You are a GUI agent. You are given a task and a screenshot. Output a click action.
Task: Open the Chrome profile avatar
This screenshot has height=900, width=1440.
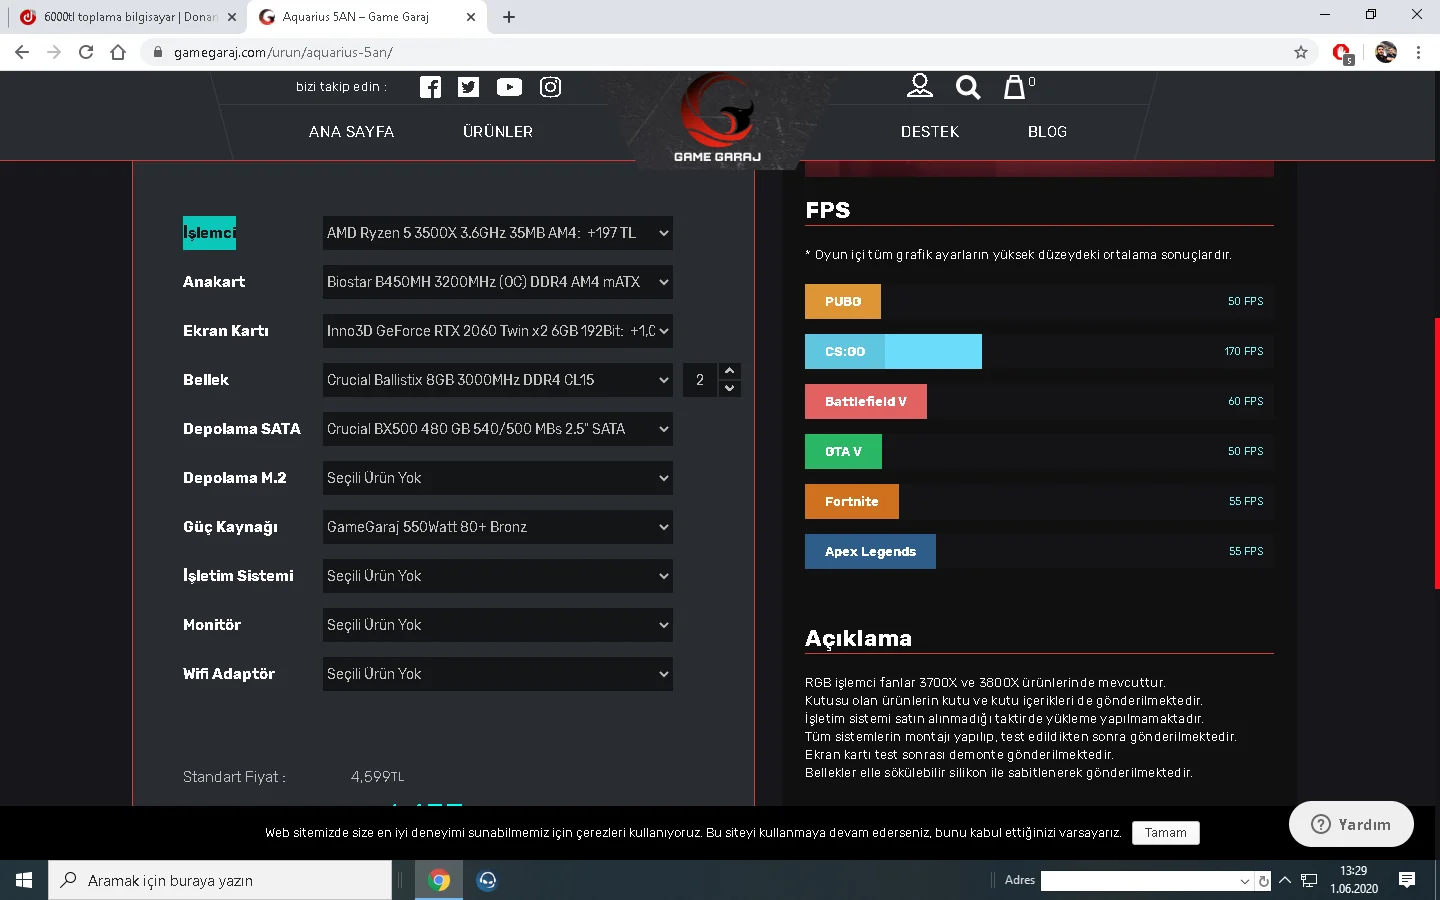click(1386, 52)
